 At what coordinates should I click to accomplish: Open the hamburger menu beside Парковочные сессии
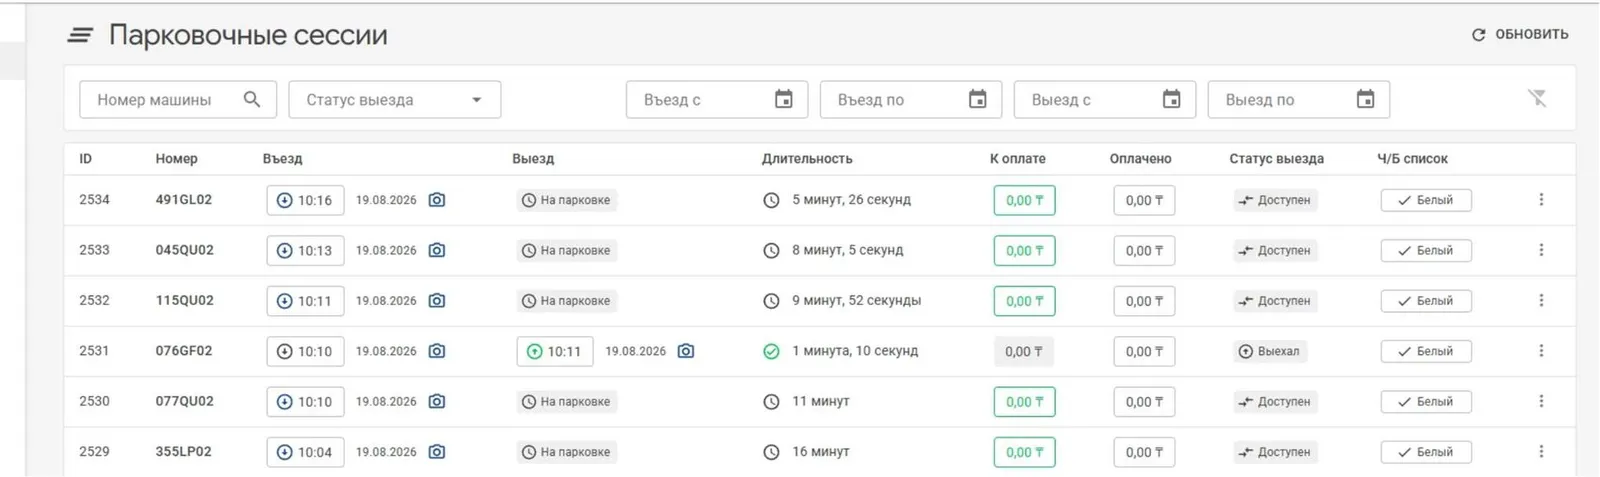(80, 35)
